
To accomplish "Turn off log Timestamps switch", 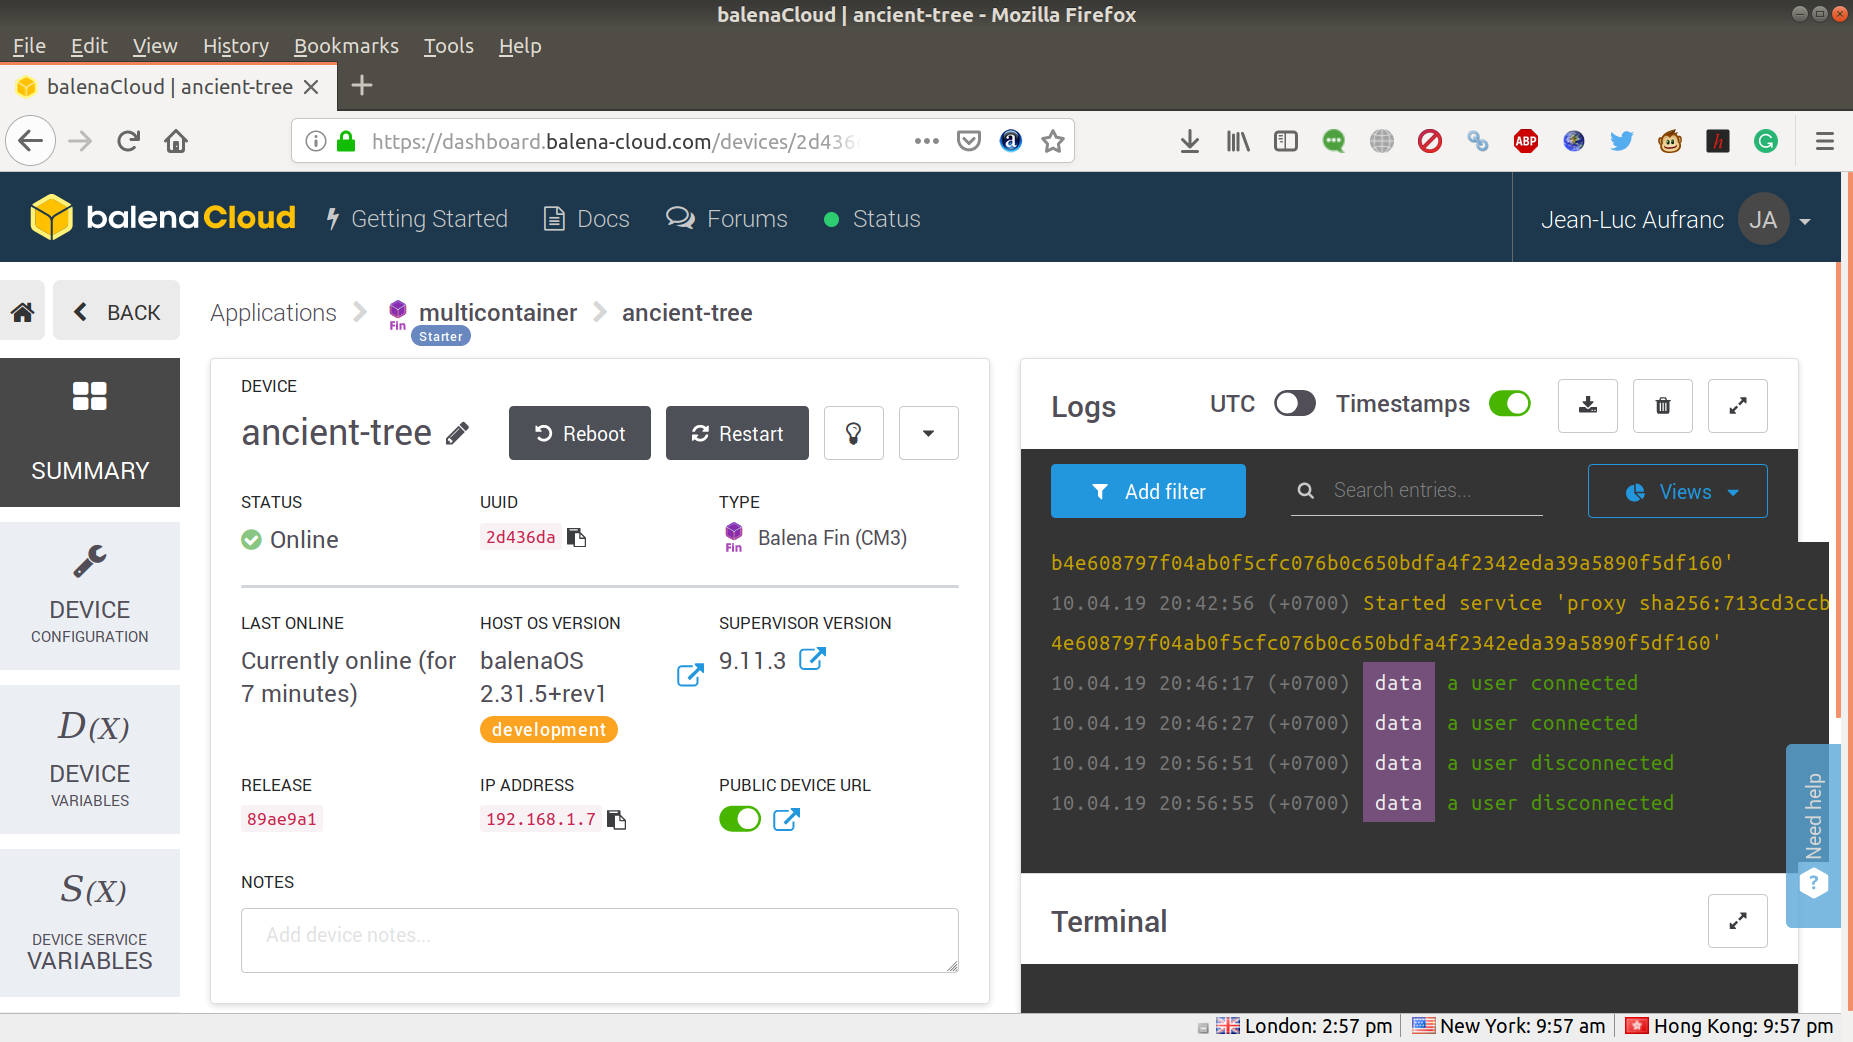I will tap(1510, 403).
